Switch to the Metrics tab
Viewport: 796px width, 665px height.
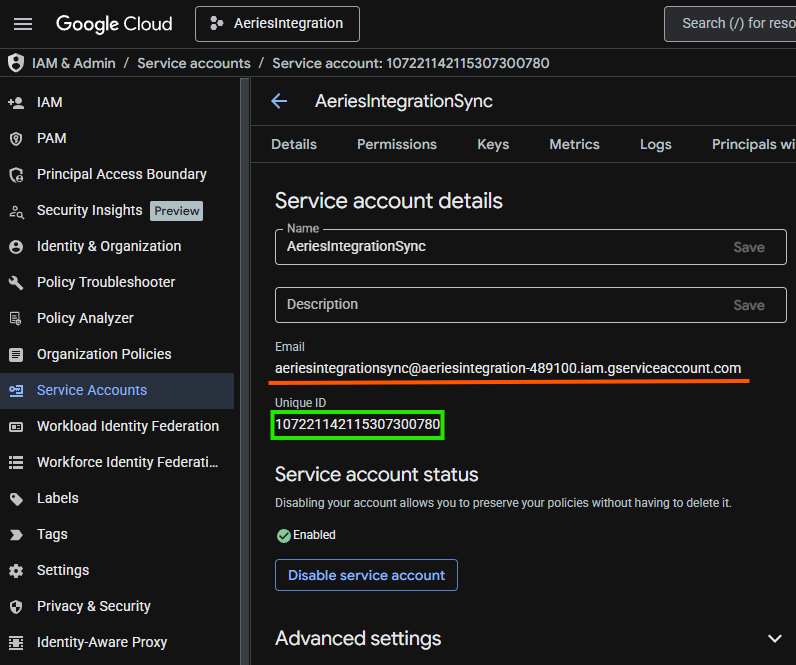coord(574,145)
